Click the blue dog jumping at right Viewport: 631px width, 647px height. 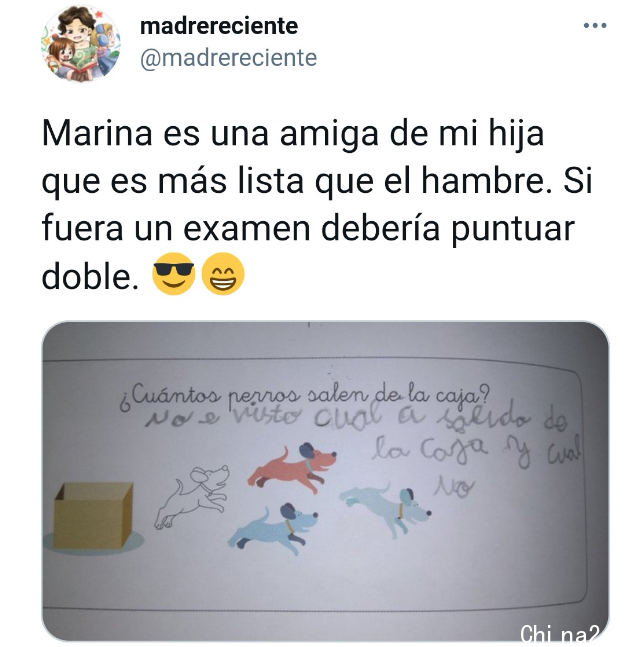click(x=385, y=510)
